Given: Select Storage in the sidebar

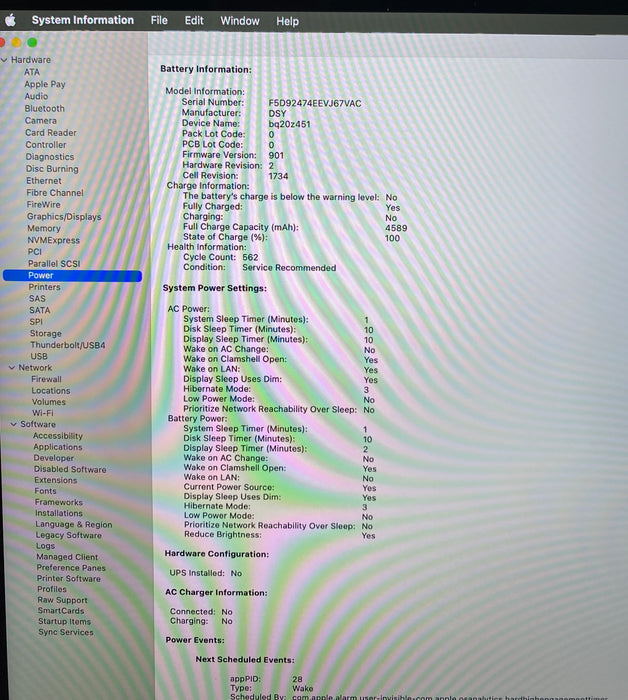Looking at the screenshot, I should tap(46, 333).
